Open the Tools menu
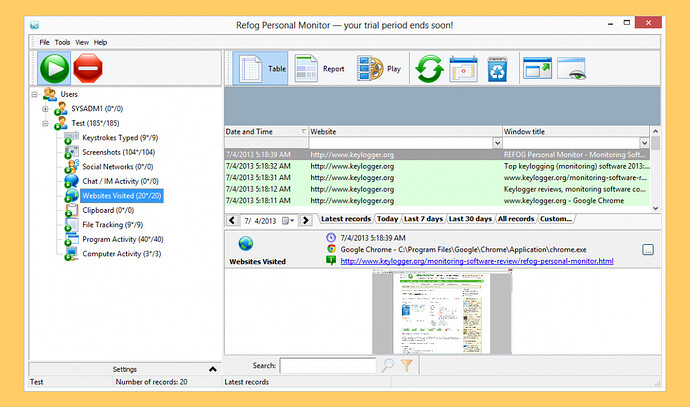690x407 pixels. click(62, 42)
